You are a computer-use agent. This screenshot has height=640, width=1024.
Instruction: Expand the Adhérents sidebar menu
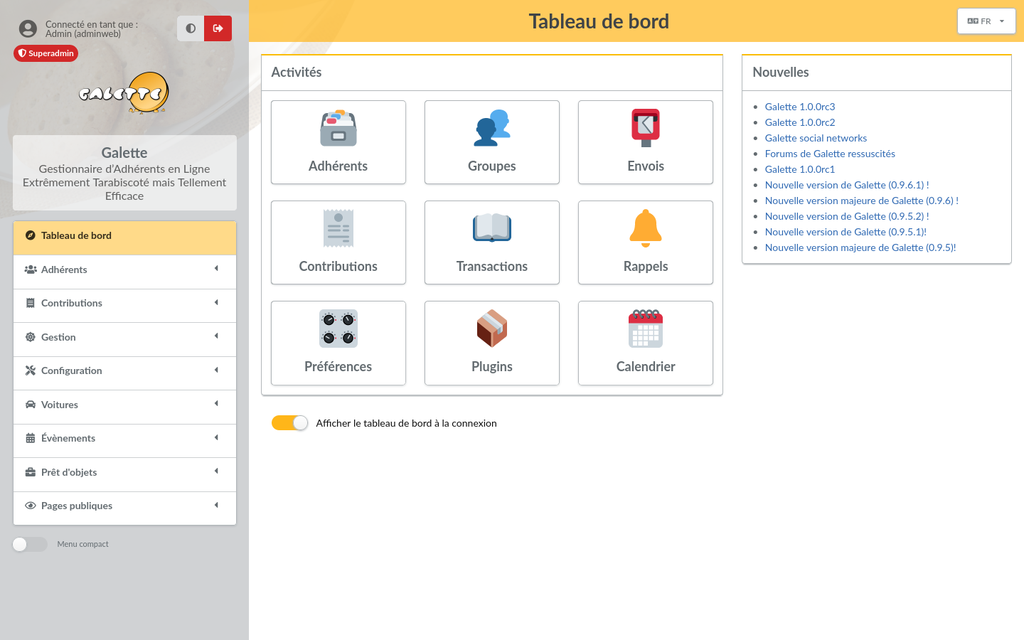125,270
